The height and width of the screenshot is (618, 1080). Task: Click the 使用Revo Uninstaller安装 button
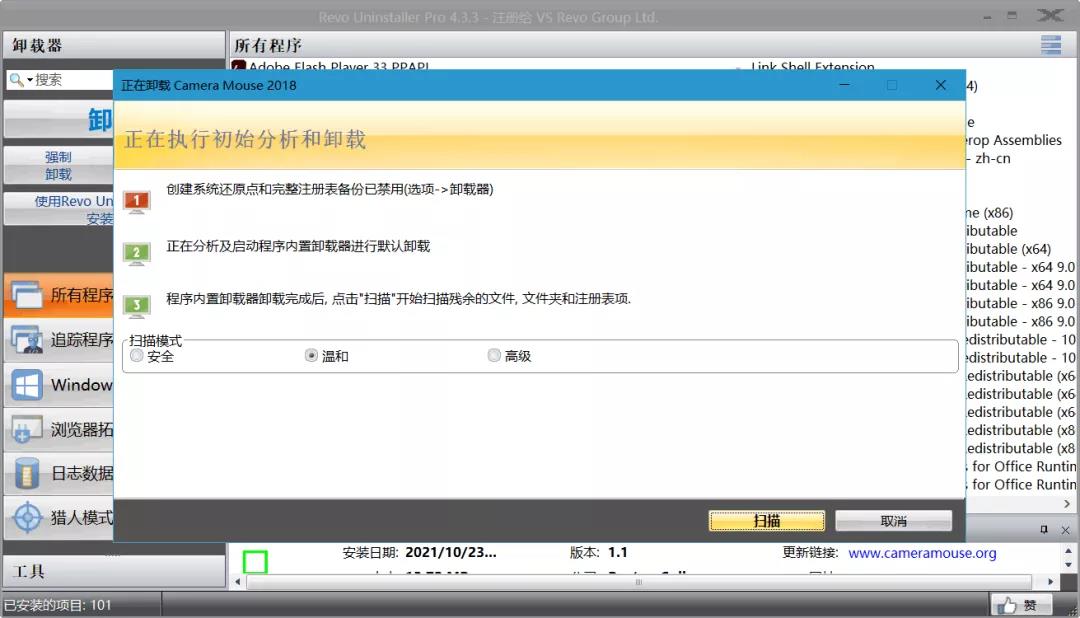59,209
